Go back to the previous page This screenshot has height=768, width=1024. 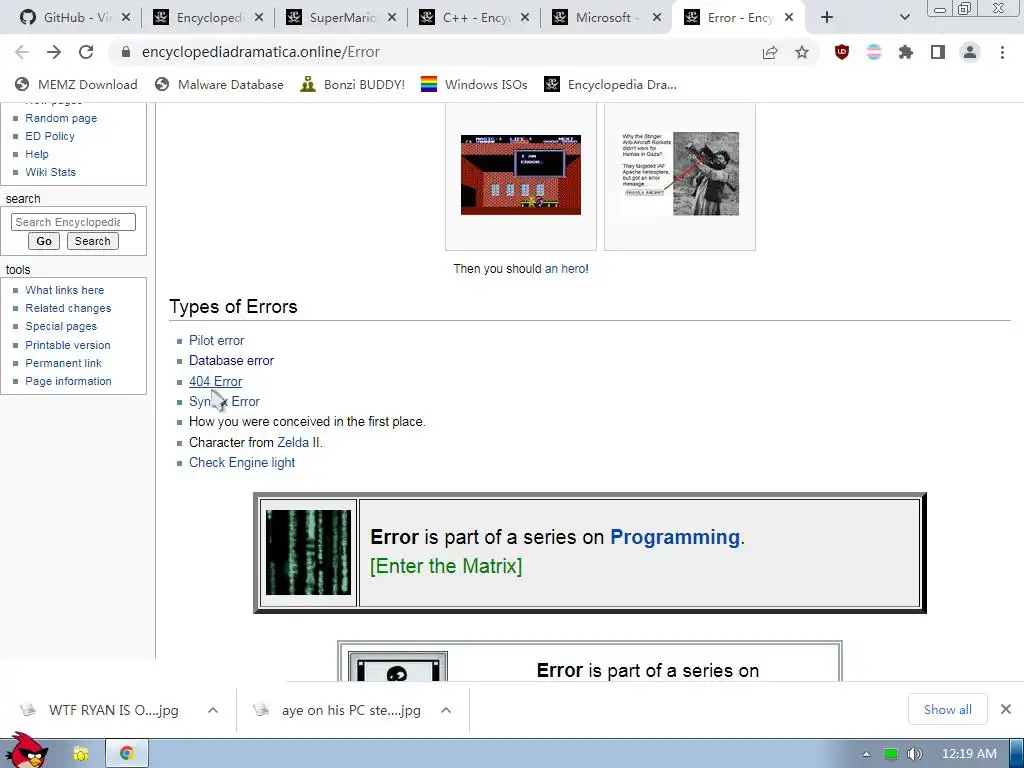coord(22,52)
